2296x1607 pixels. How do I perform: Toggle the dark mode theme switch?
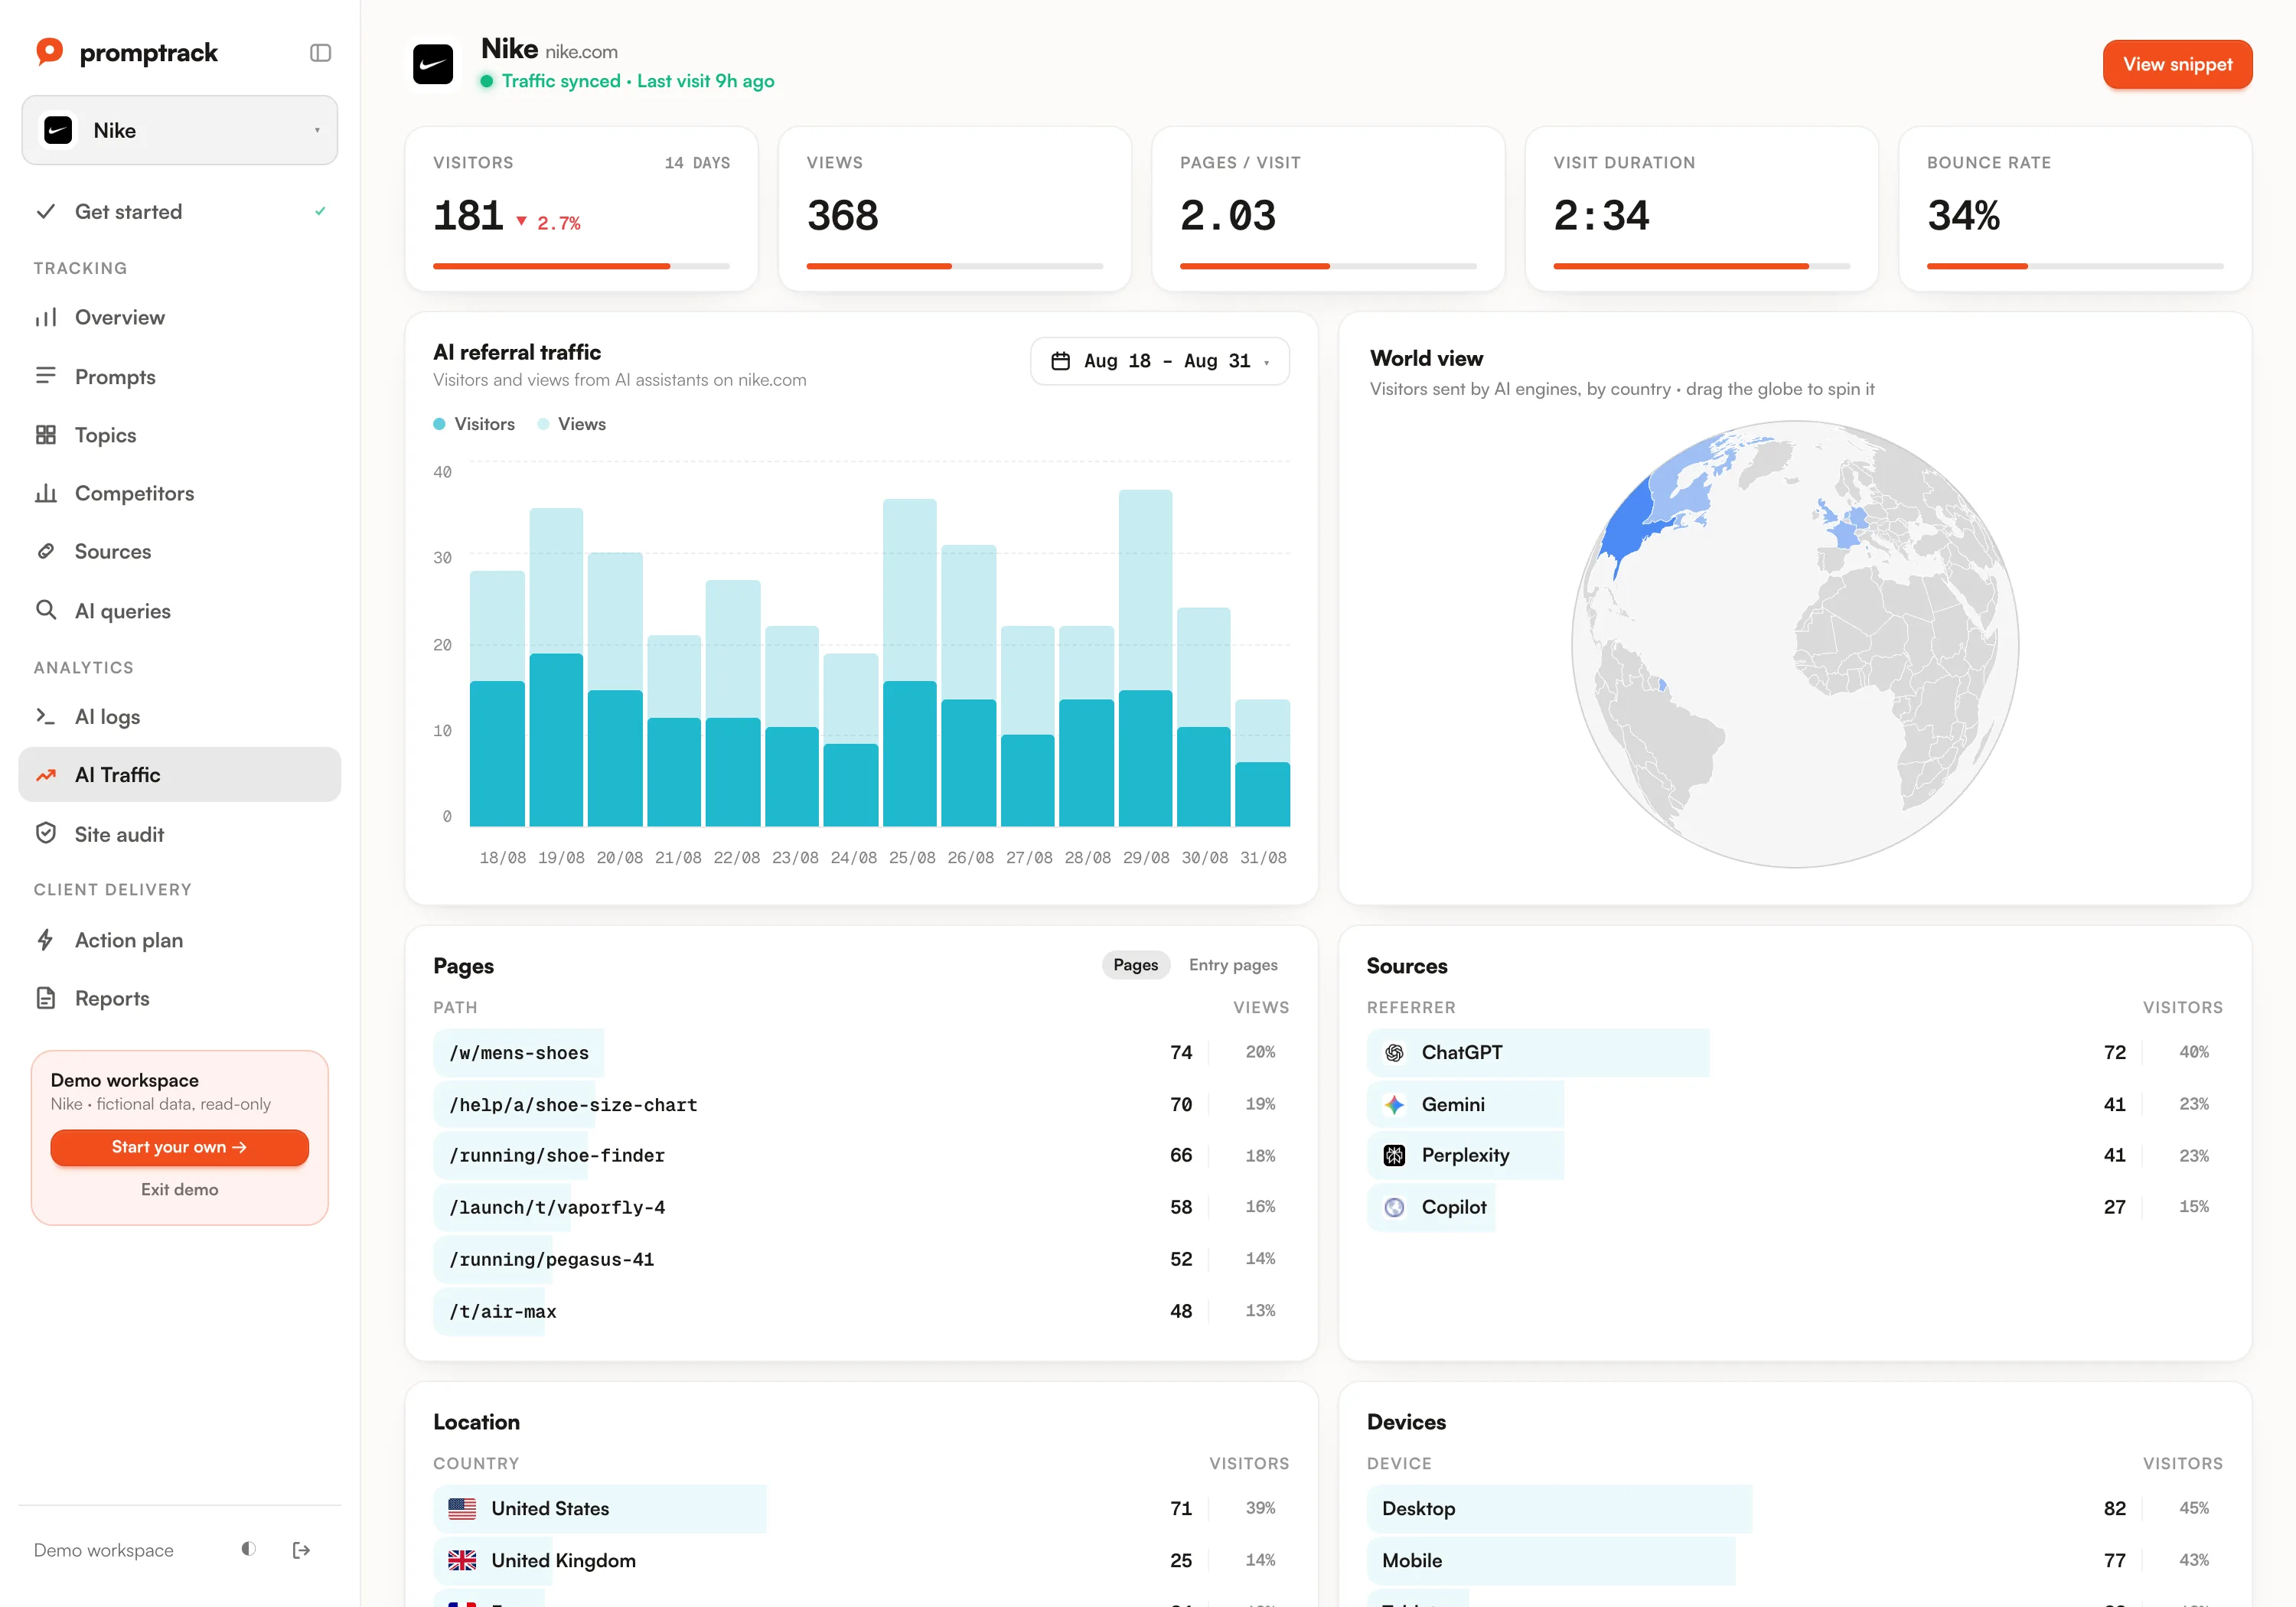pos(249,1549)
